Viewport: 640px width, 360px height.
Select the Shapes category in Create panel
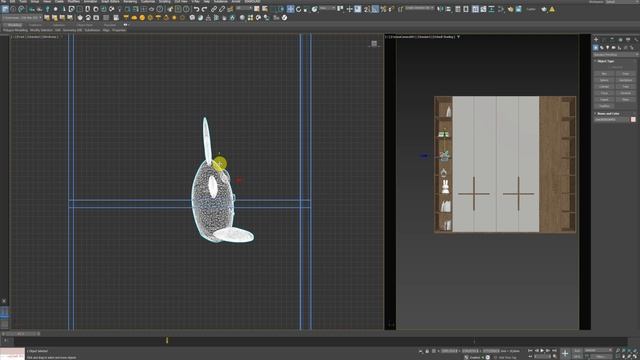coord(602,48)
